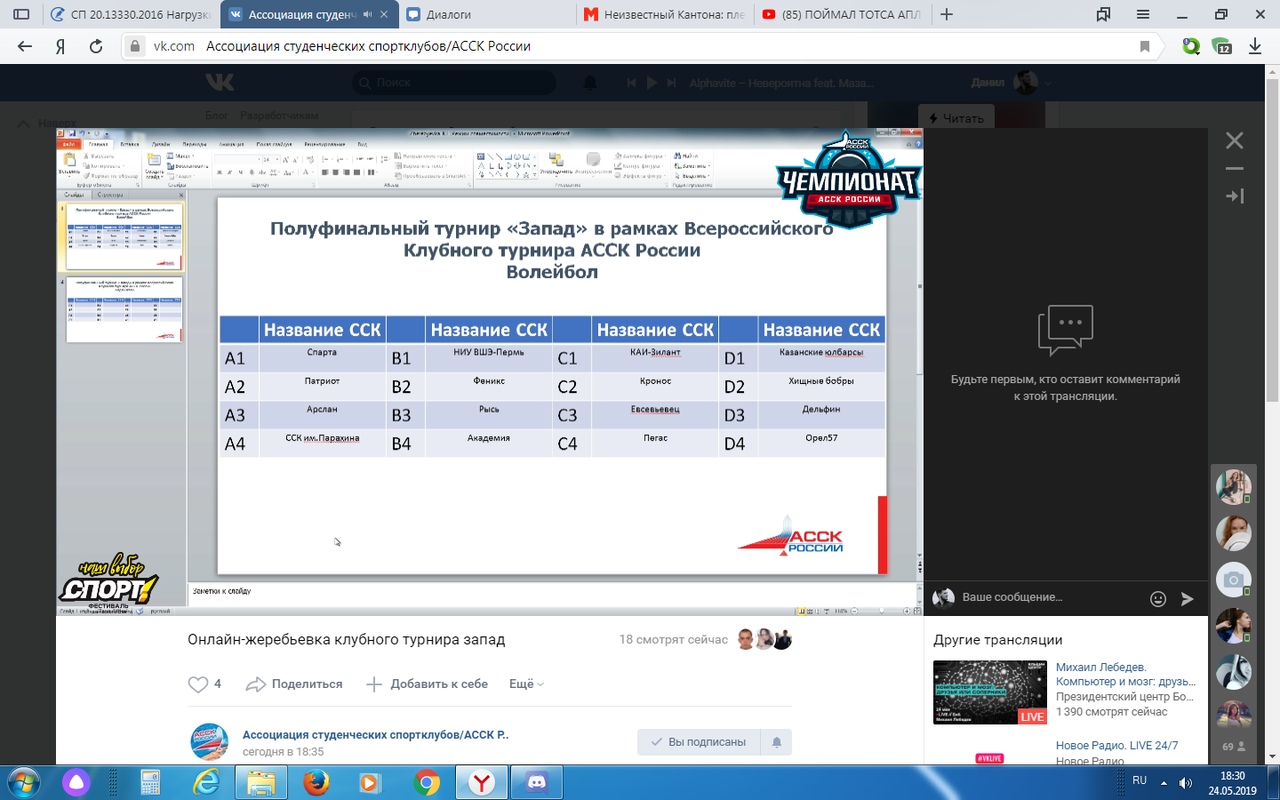The width and height of the screenshot is (1280, 800).
Task: Expand the Ещё dropdown menu
Action: pyautogui.click(x=526, y=685)
